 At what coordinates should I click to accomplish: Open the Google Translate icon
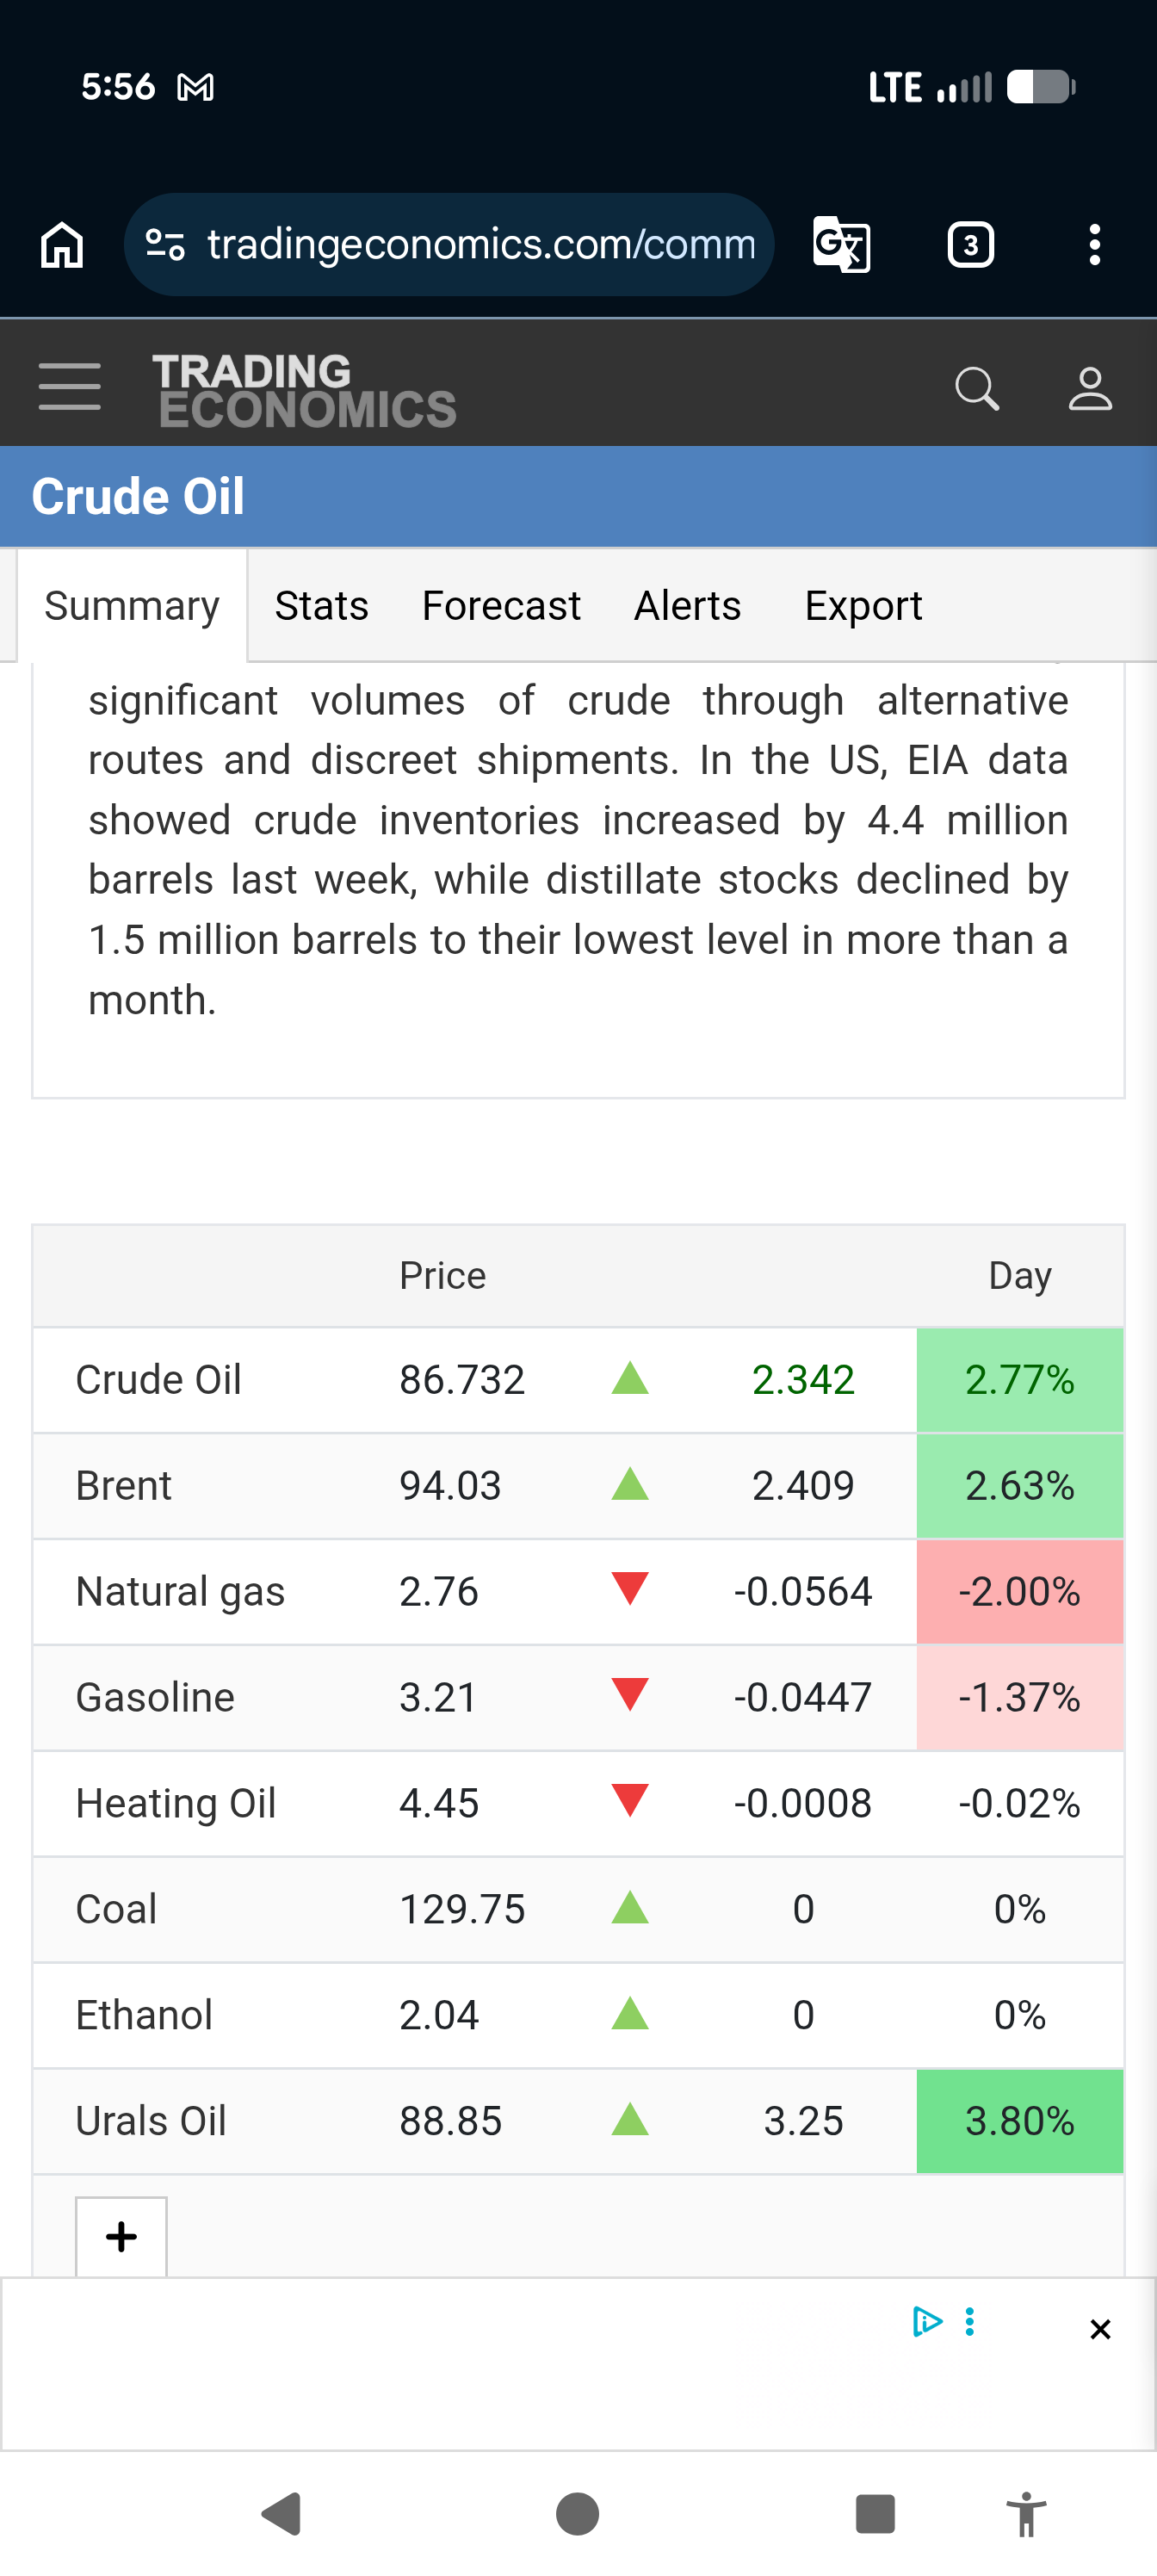[x=841, y=245]
